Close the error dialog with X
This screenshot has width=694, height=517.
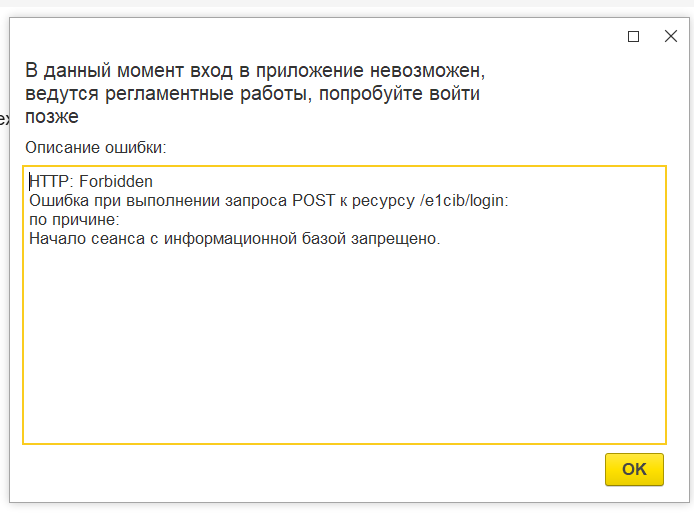[x=670, y=36]
